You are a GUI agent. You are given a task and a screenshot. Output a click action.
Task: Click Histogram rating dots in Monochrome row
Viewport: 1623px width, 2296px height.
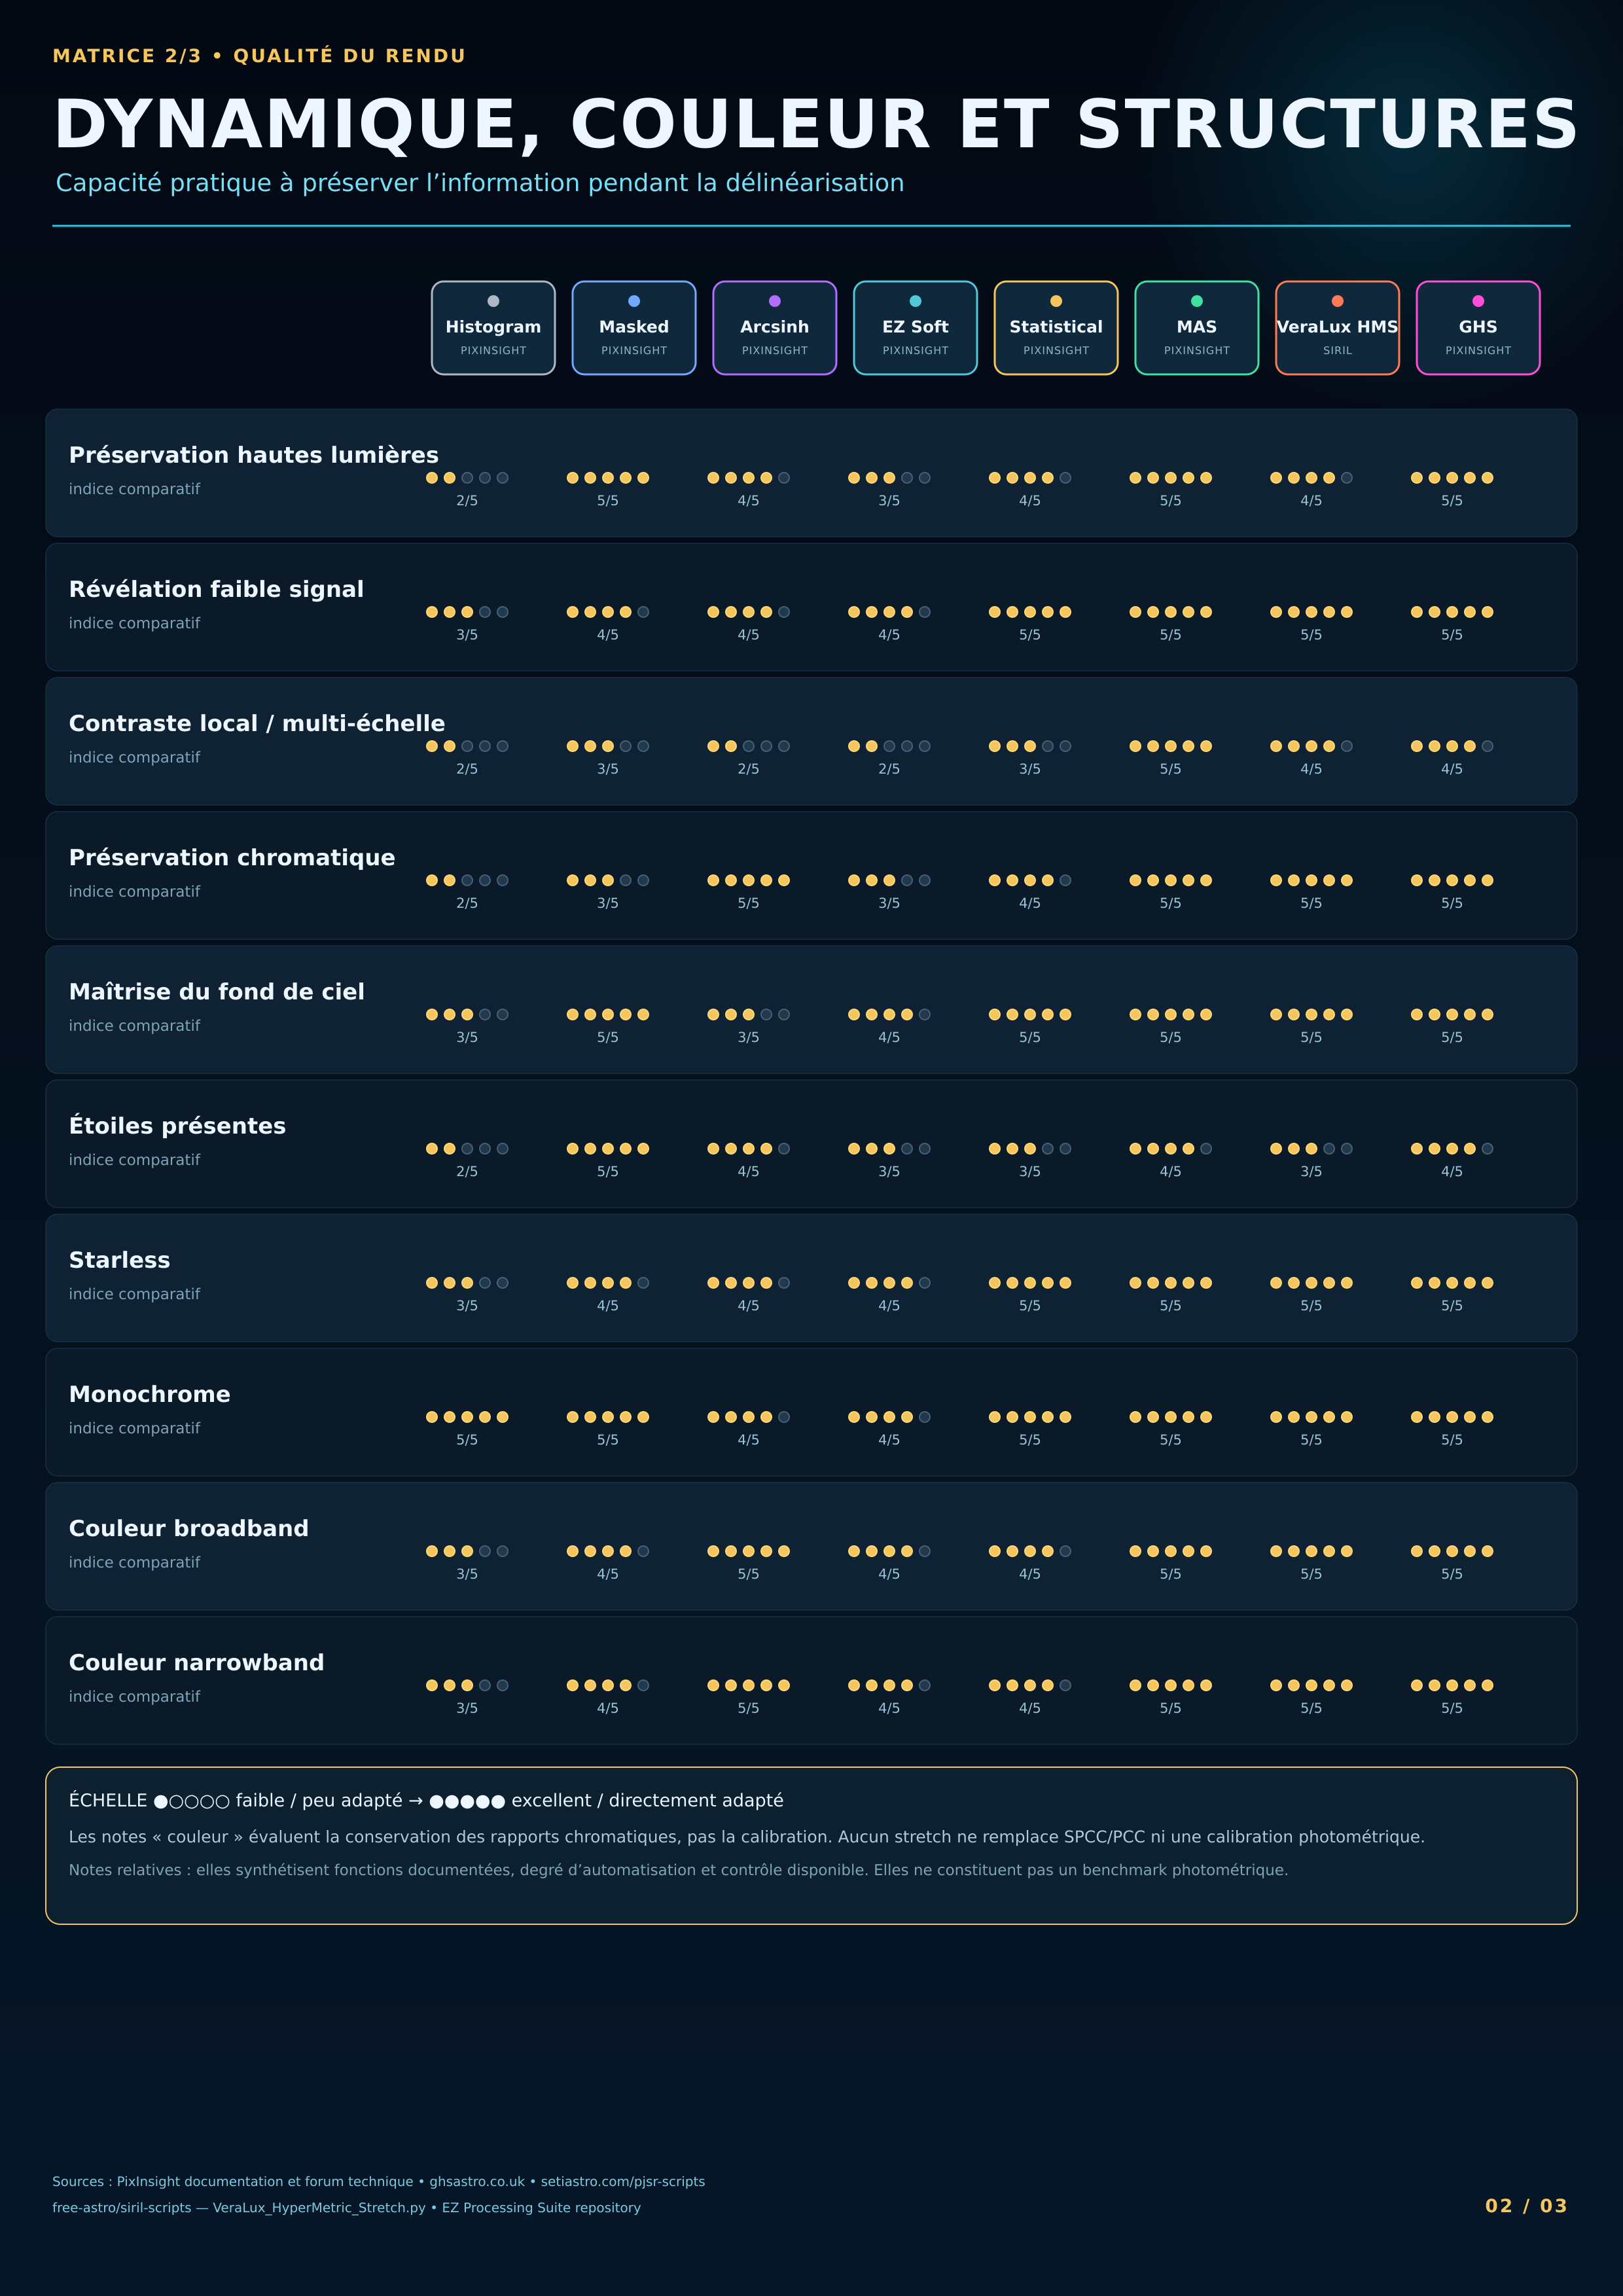[x=467, y=1417]
